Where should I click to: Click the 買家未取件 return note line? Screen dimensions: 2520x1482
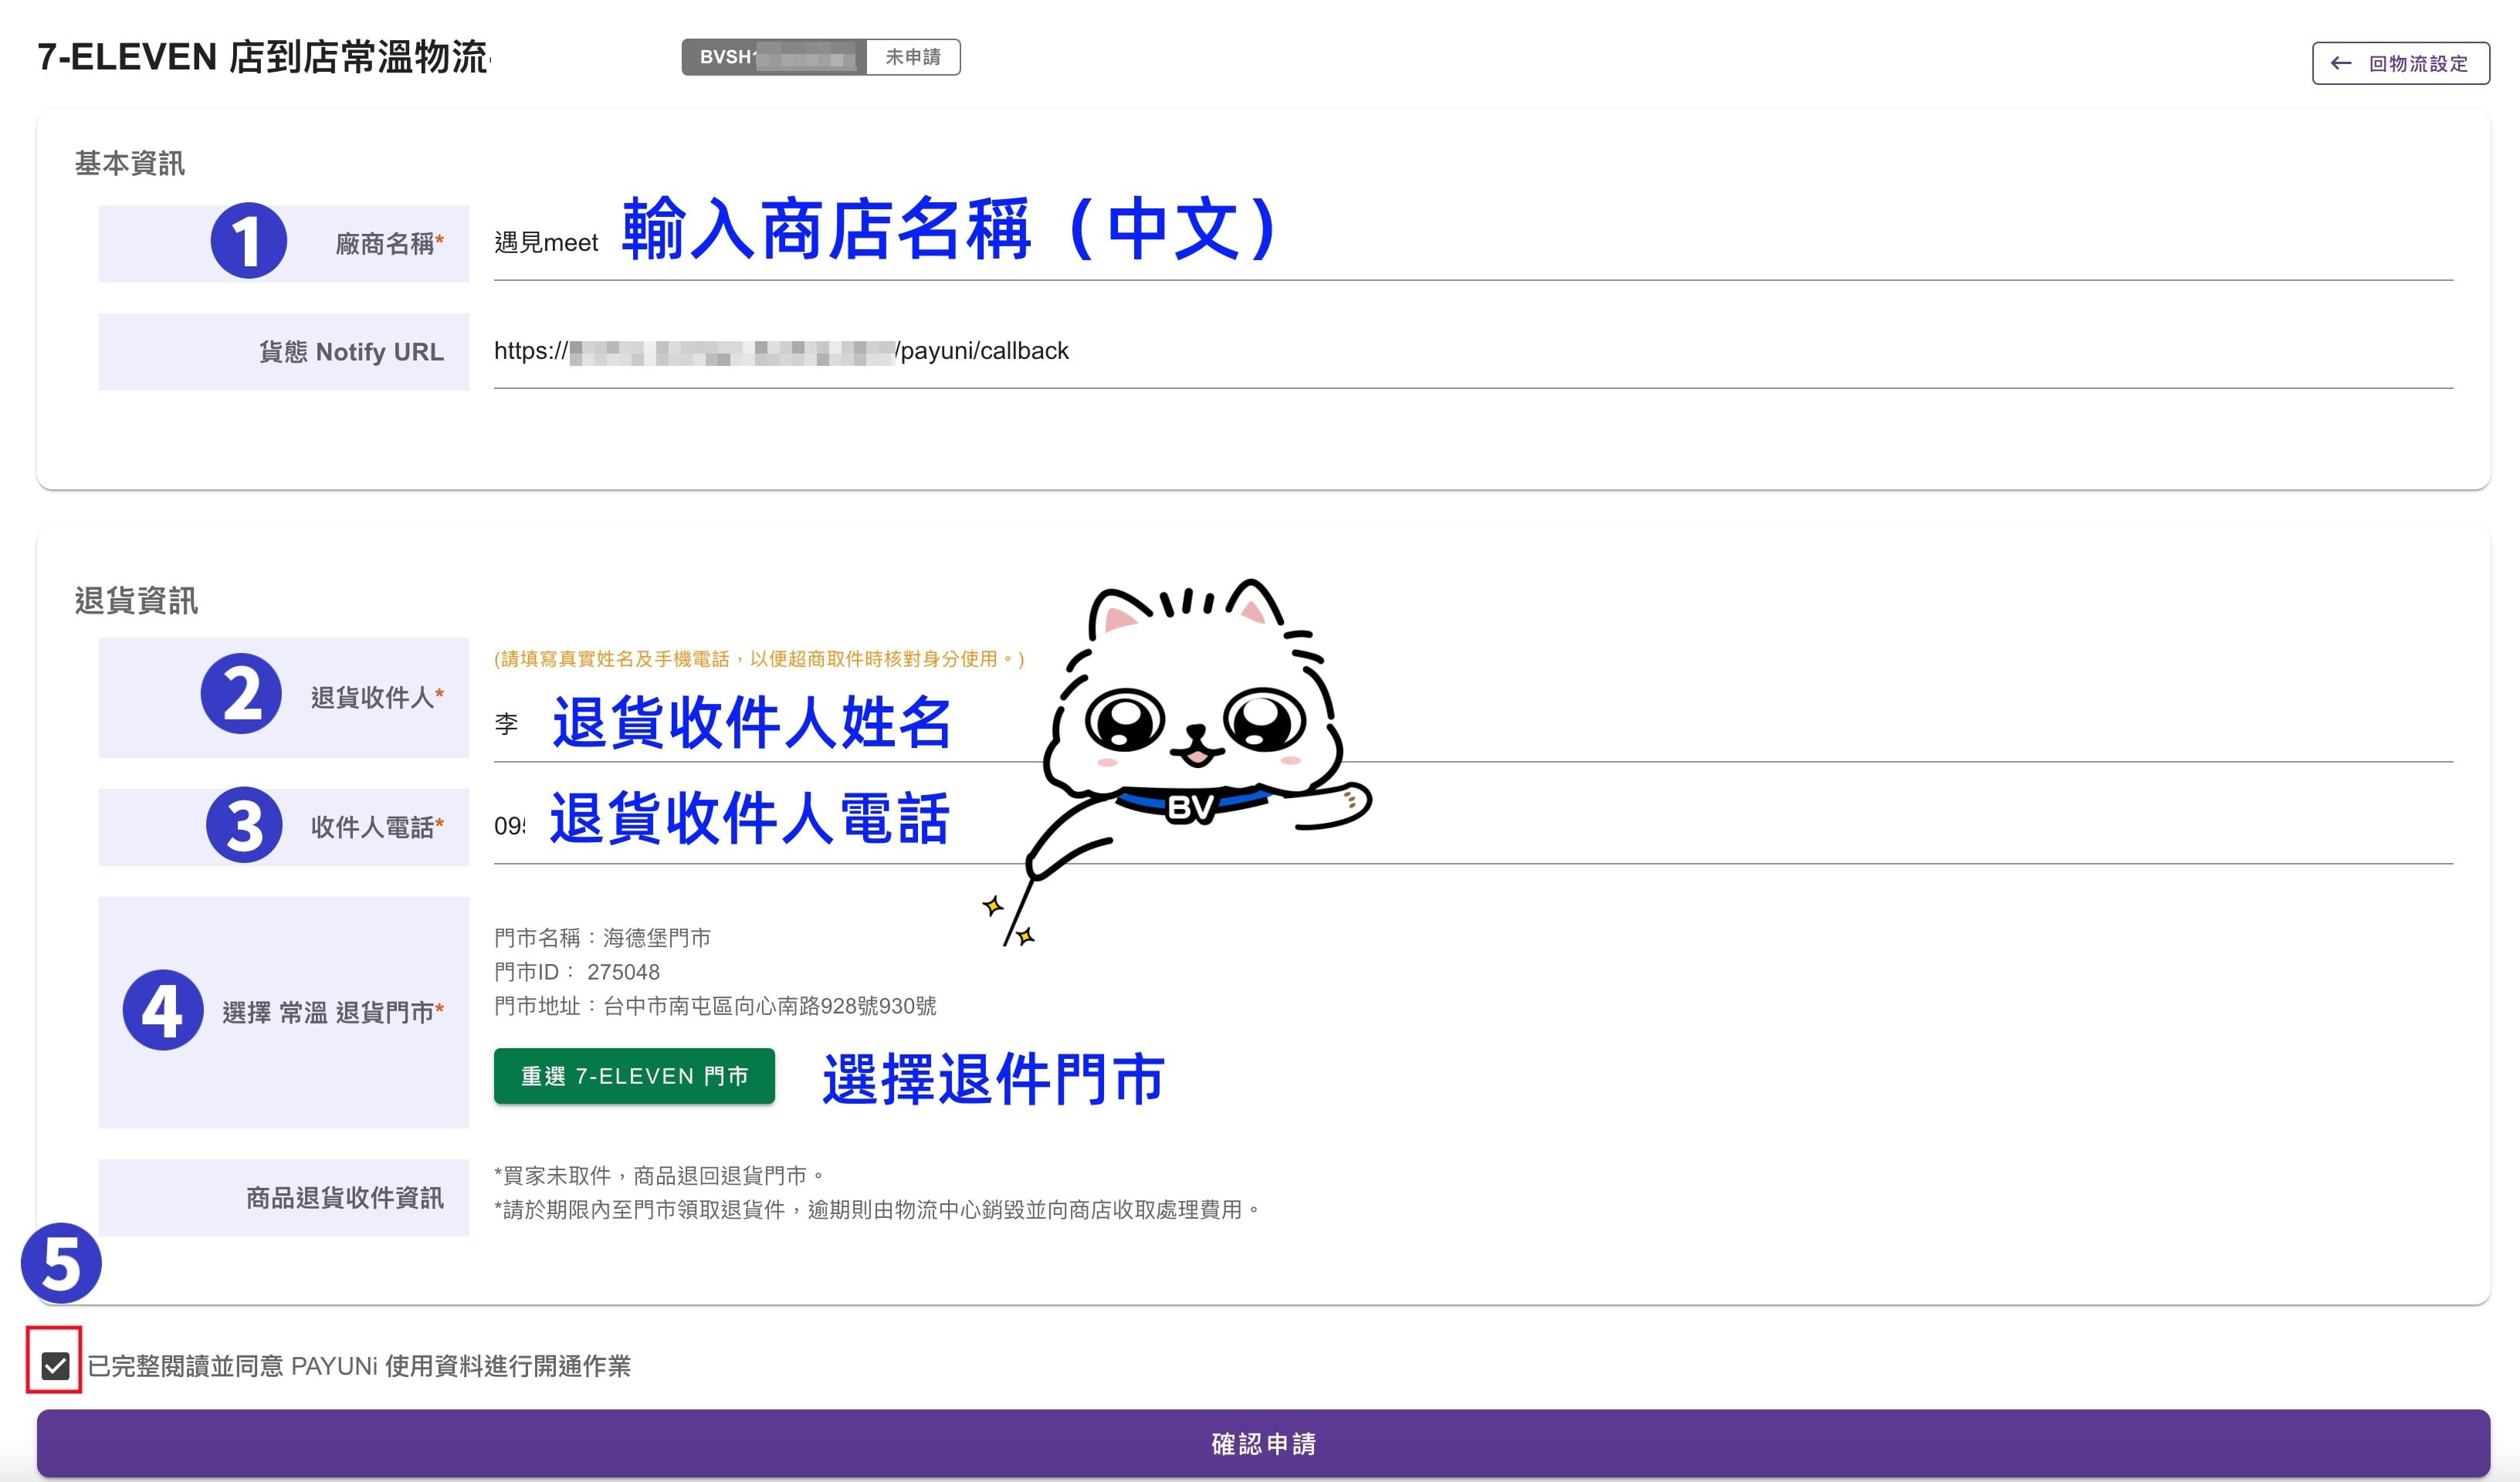pyautogui.click(x=660, y=1176)
